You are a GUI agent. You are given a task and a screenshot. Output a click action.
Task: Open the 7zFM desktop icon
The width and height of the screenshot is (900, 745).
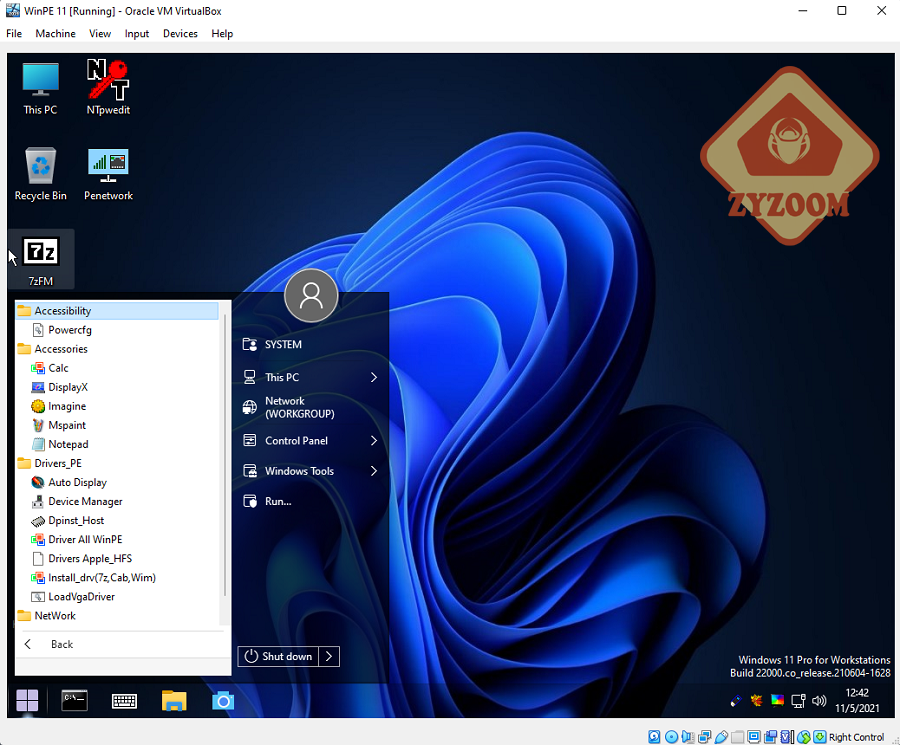[x=41, y=260]
